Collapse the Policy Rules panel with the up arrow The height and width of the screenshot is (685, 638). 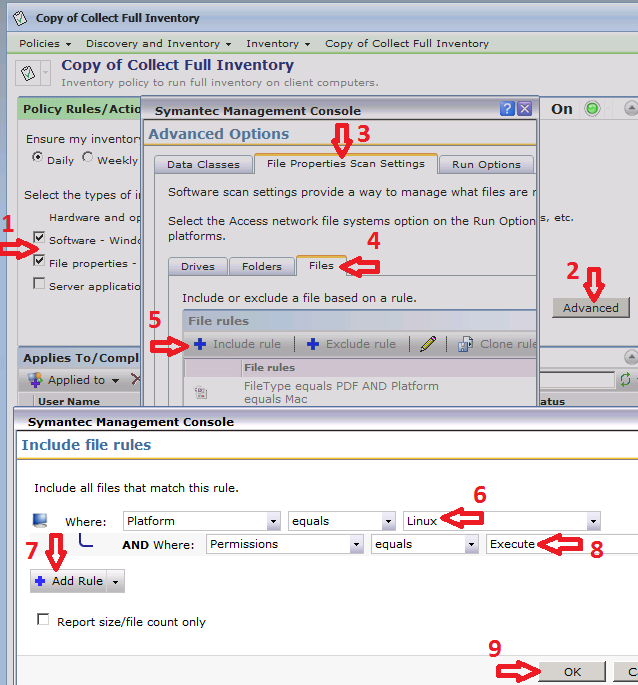pos(631,108)
